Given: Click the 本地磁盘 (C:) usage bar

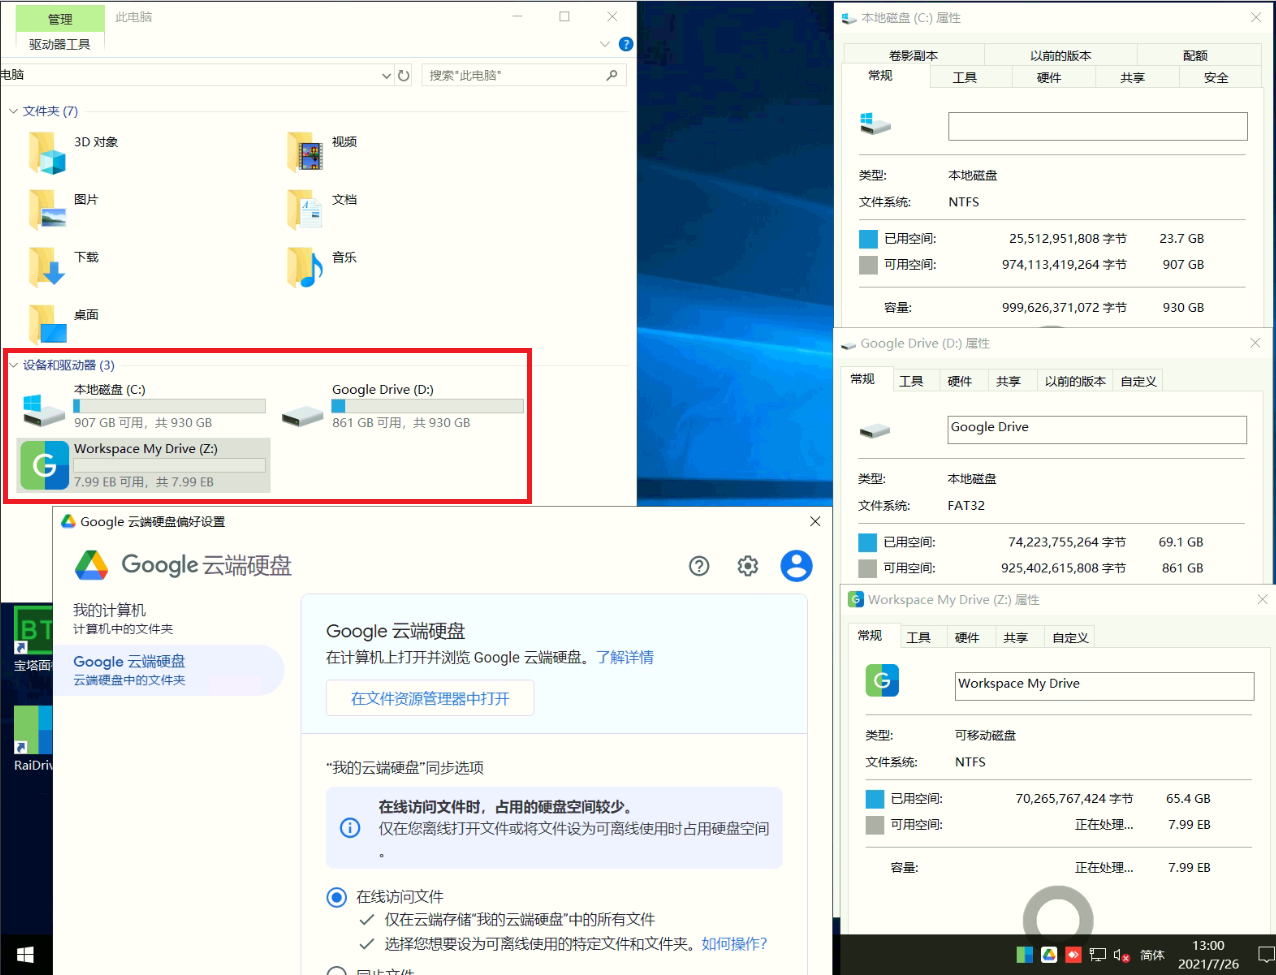Looking at the screenshot, I should coord(169,406).
